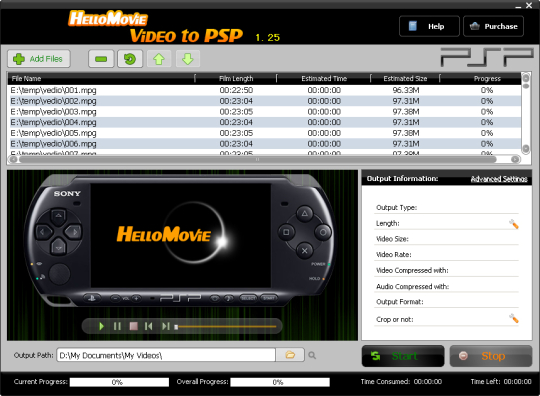Viewport: 540px width, 396px height.
Task: Click the Current Progress bar
Action: pyautogui.click(x=119, y=382)
